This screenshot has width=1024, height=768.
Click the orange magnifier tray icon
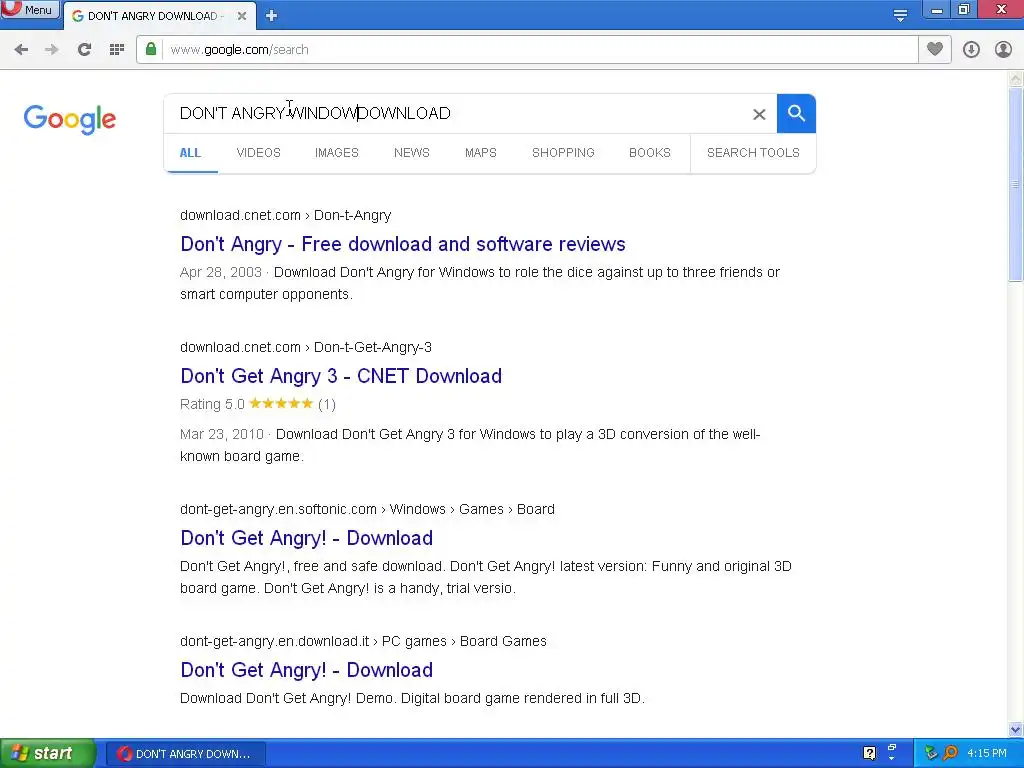951,754
